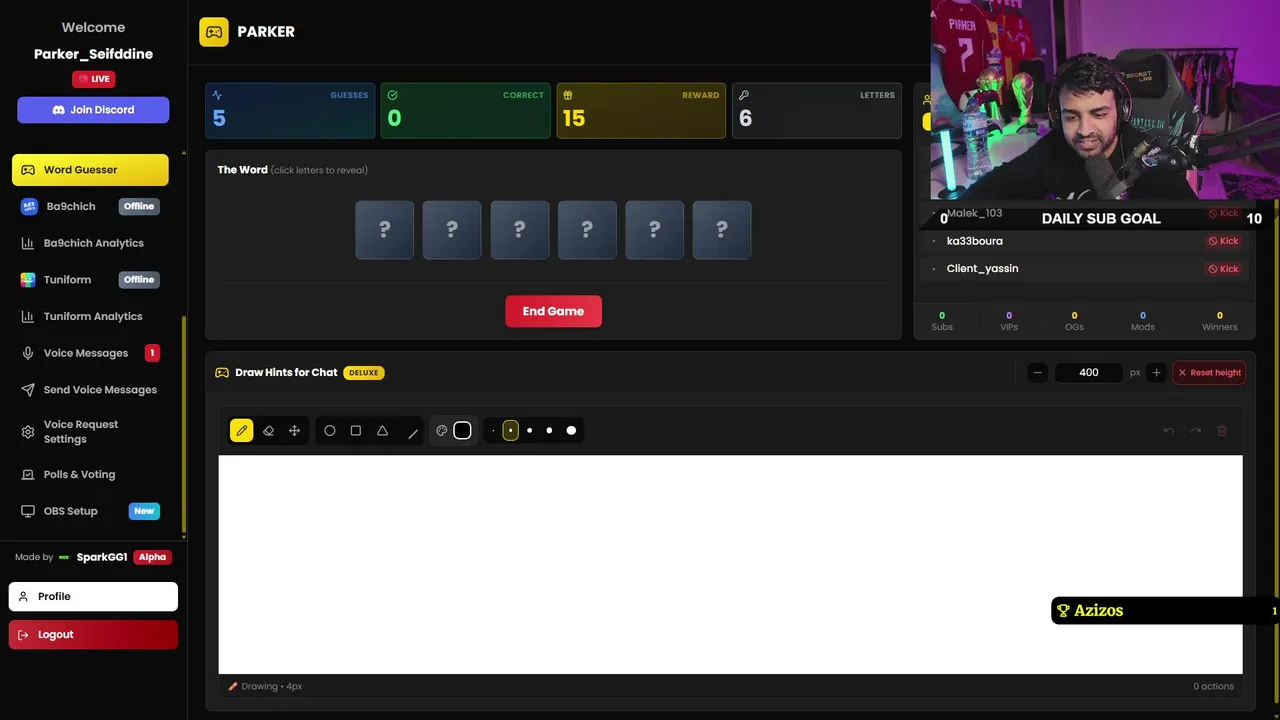Decrease canvas height with minus button
1280x720 pixels.
[1037, 372]
